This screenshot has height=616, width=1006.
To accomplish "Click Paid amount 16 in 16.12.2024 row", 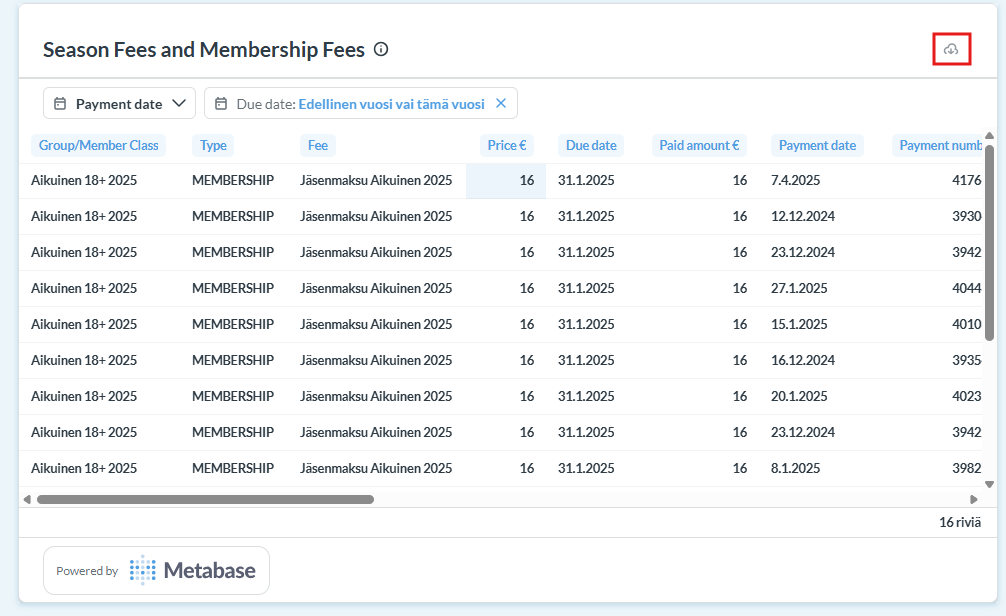I will click(740, 360).
